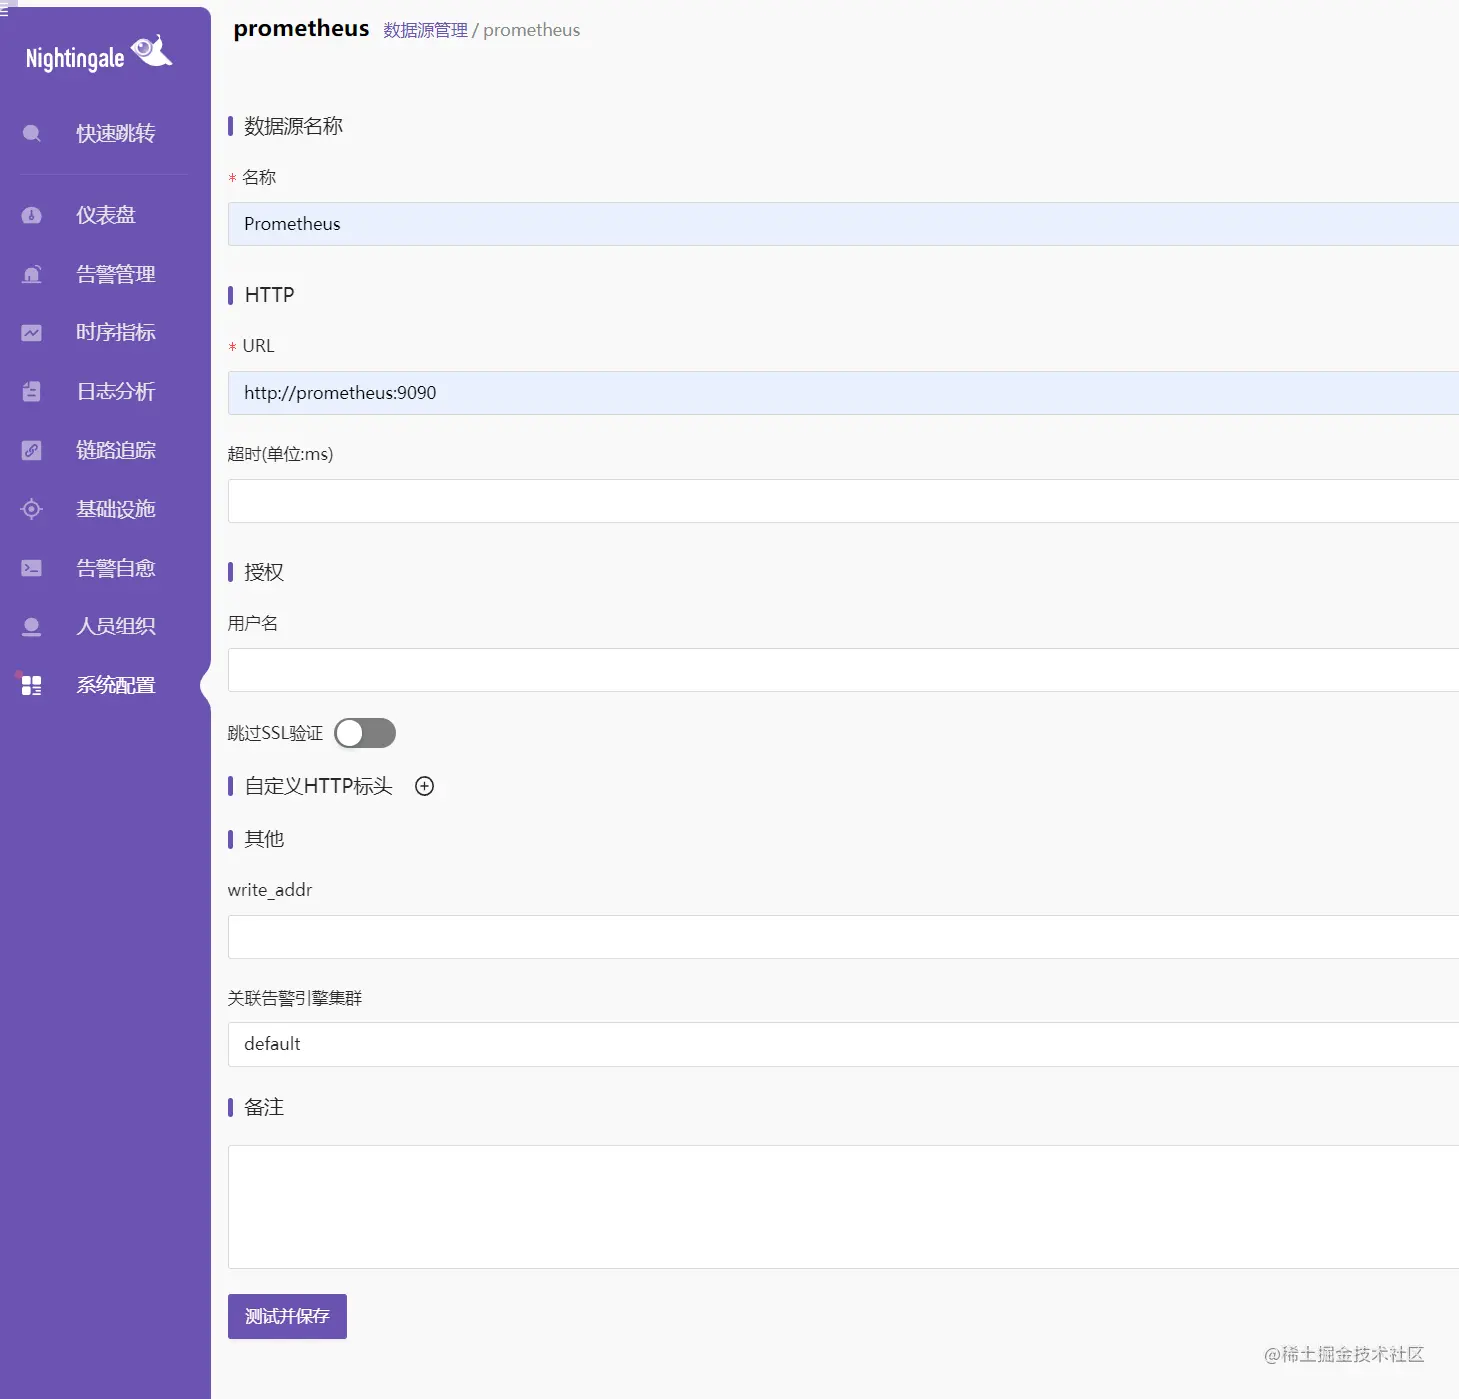The height and width of the screenshot is (1399, 1459).
Task: Focus the write_addr input field
Action: pyautogui.click(x=843, y=937)
